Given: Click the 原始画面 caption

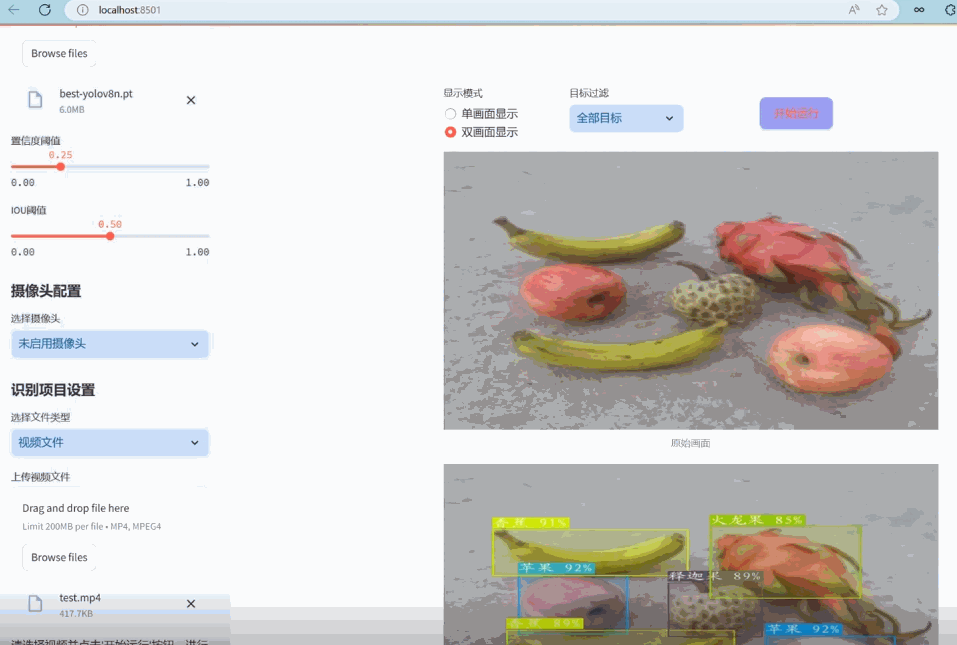Looking at the screenshot, I should (x=690, y=444).
